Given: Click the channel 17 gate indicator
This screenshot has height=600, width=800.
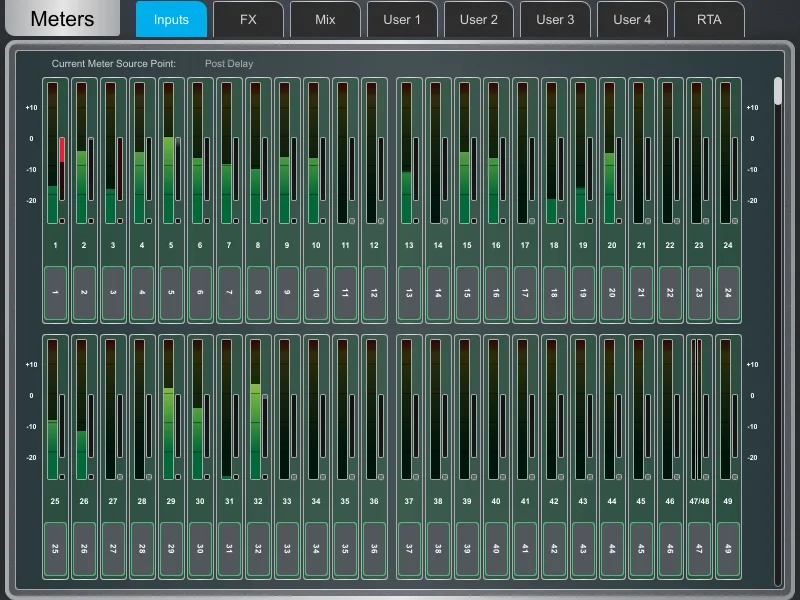Looking at the screenshot, I should pyautogui.click(x=532, y=221).
